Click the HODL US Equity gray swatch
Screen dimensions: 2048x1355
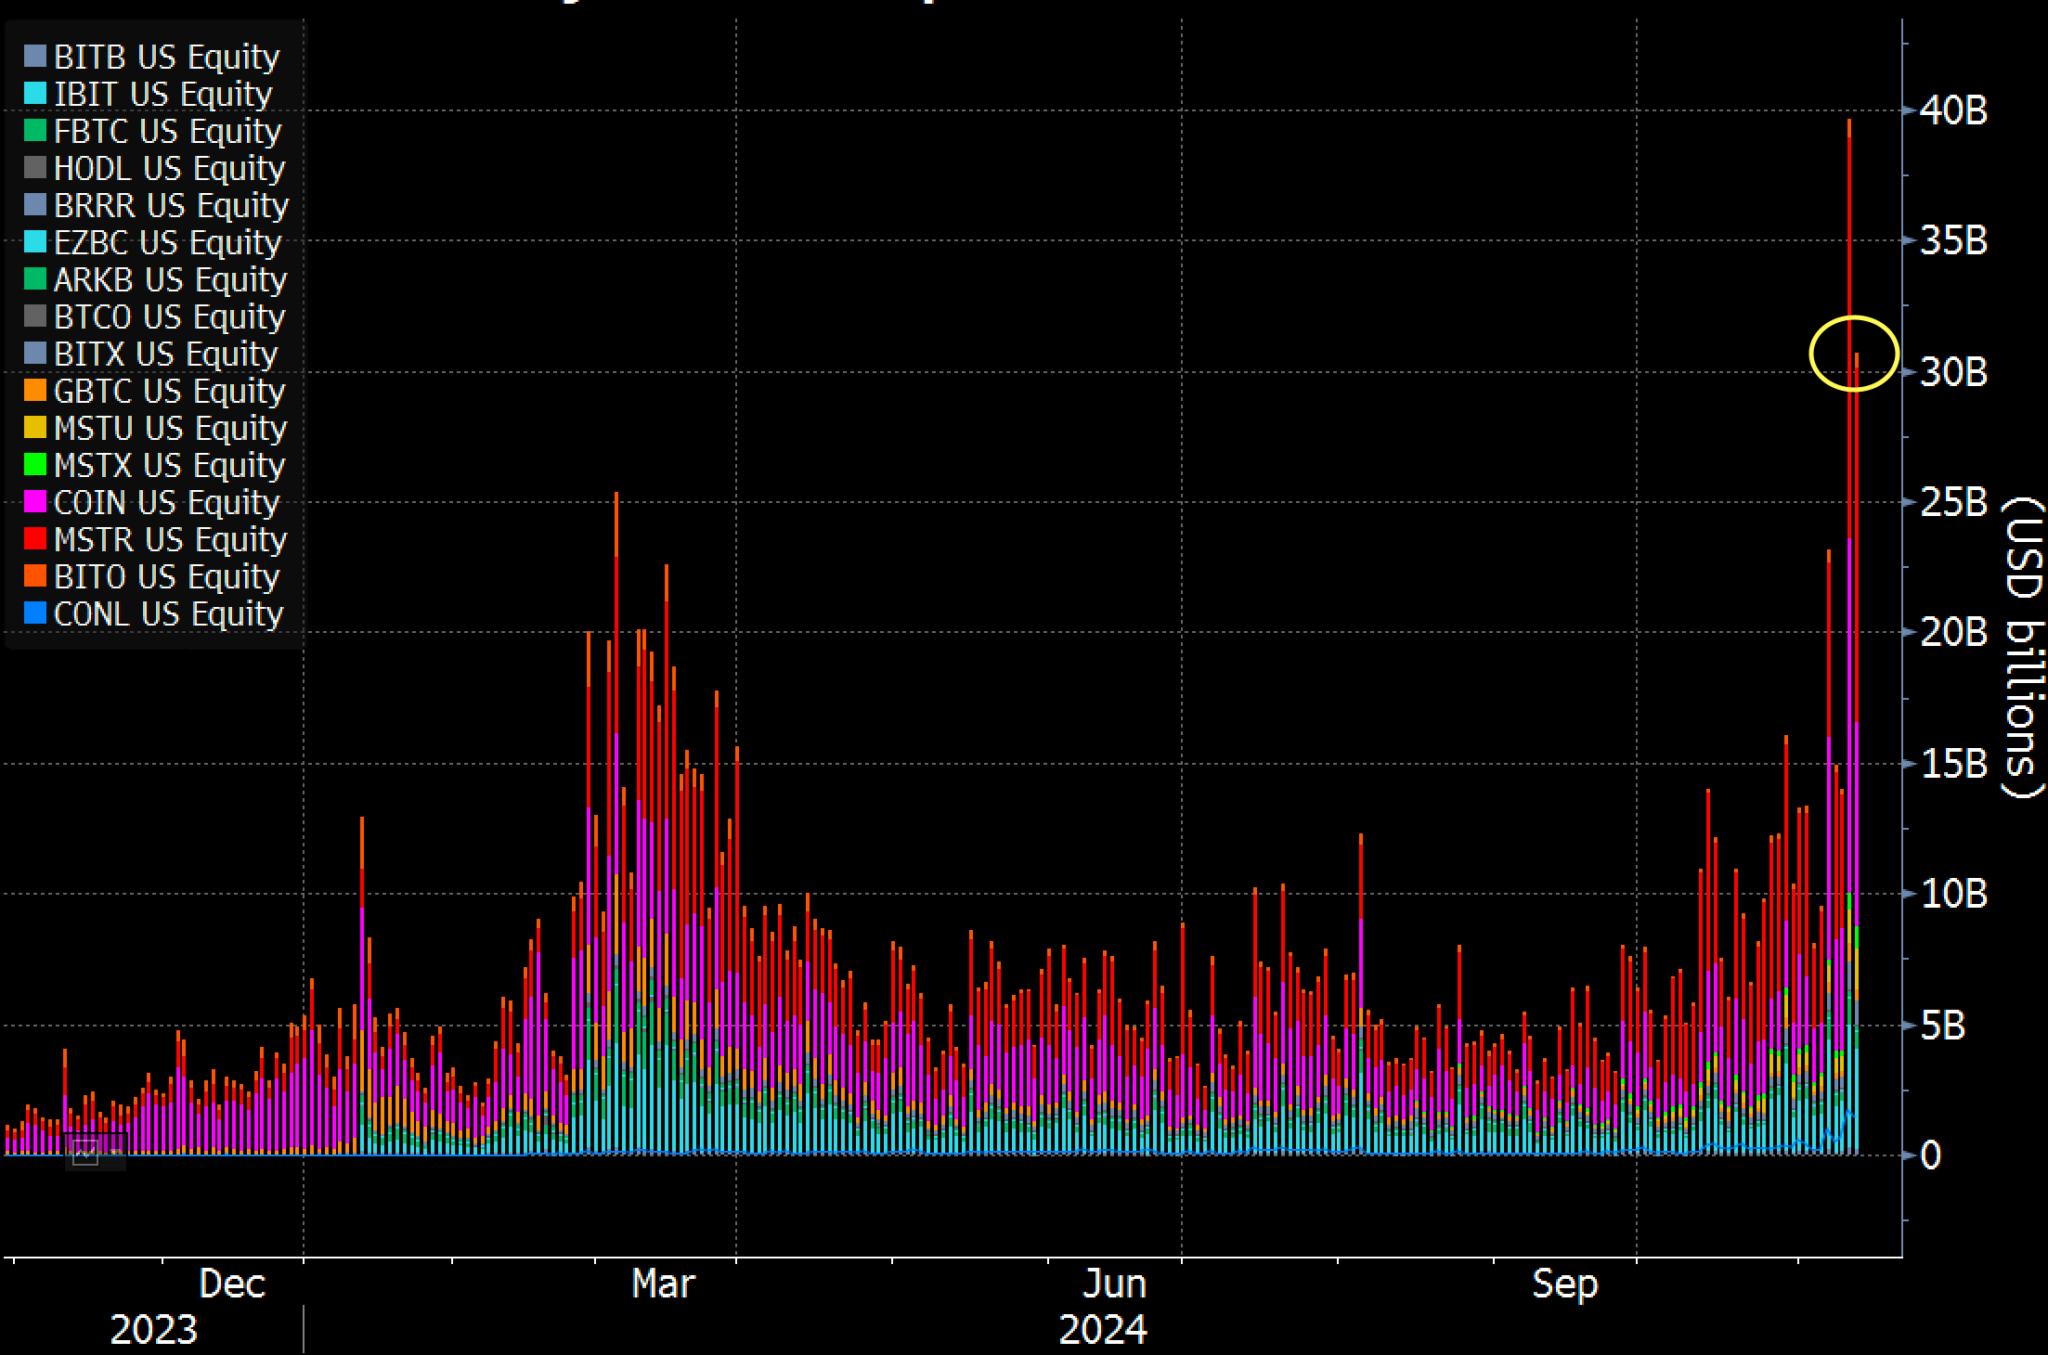[35, 167]
